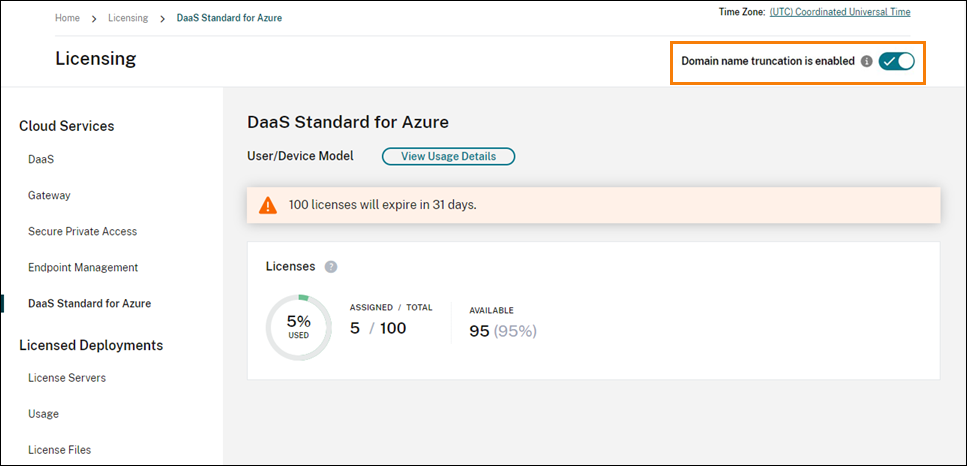Viewport: 967px width, 466px height.
Task: Go to Secure Private Access
Action: 82,231
